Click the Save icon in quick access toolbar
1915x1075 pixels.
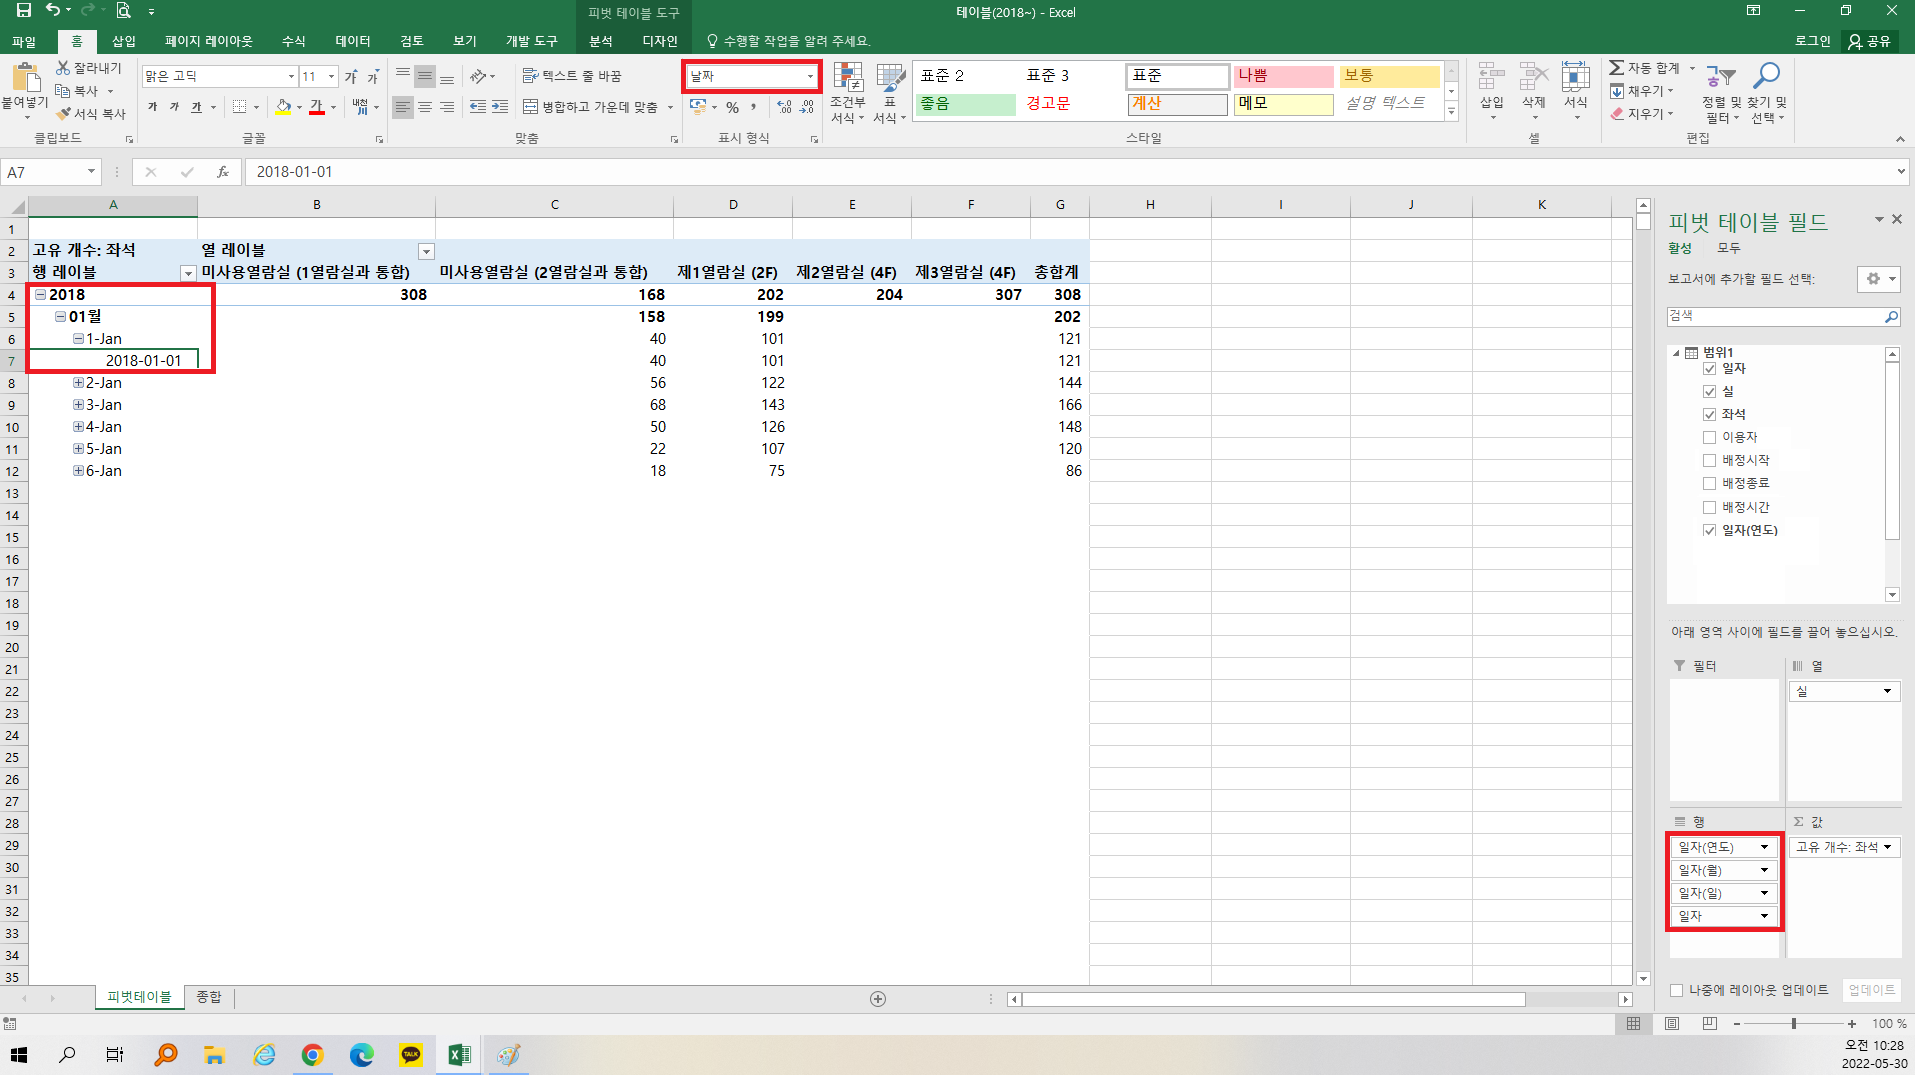23,11
